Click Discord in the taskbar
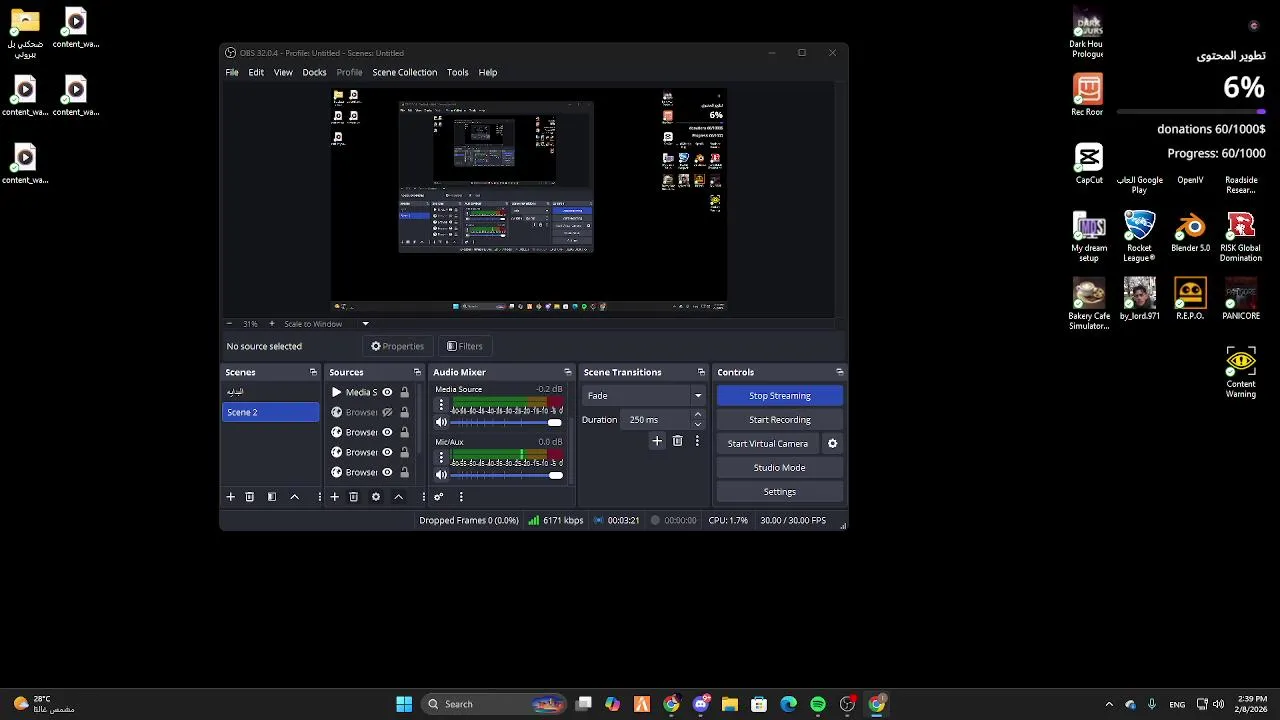This screenshot has width=1280, height=720. click(701, 704)
